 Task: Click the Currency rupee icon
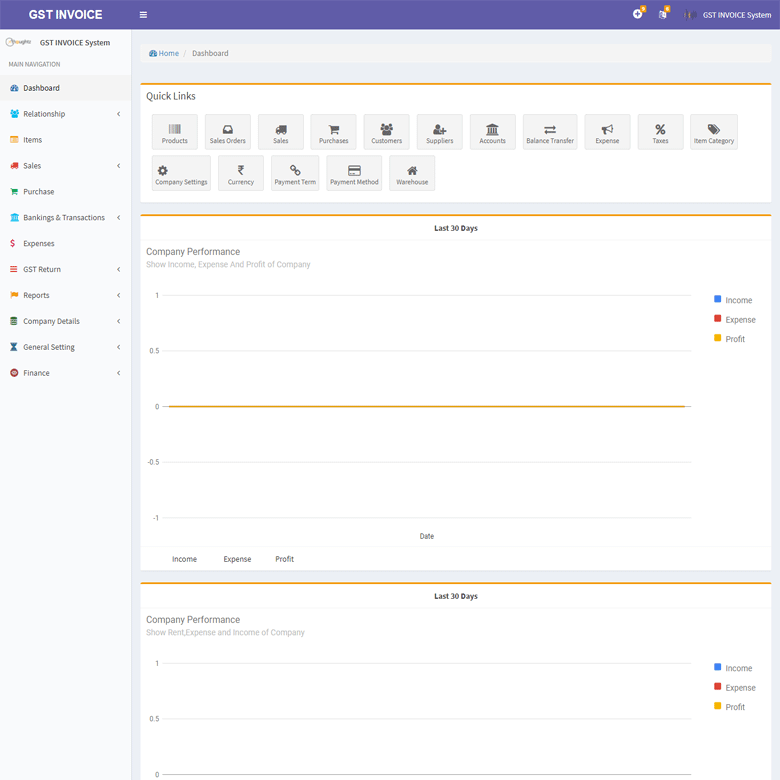pyautogui.click(x=241, y=170)
